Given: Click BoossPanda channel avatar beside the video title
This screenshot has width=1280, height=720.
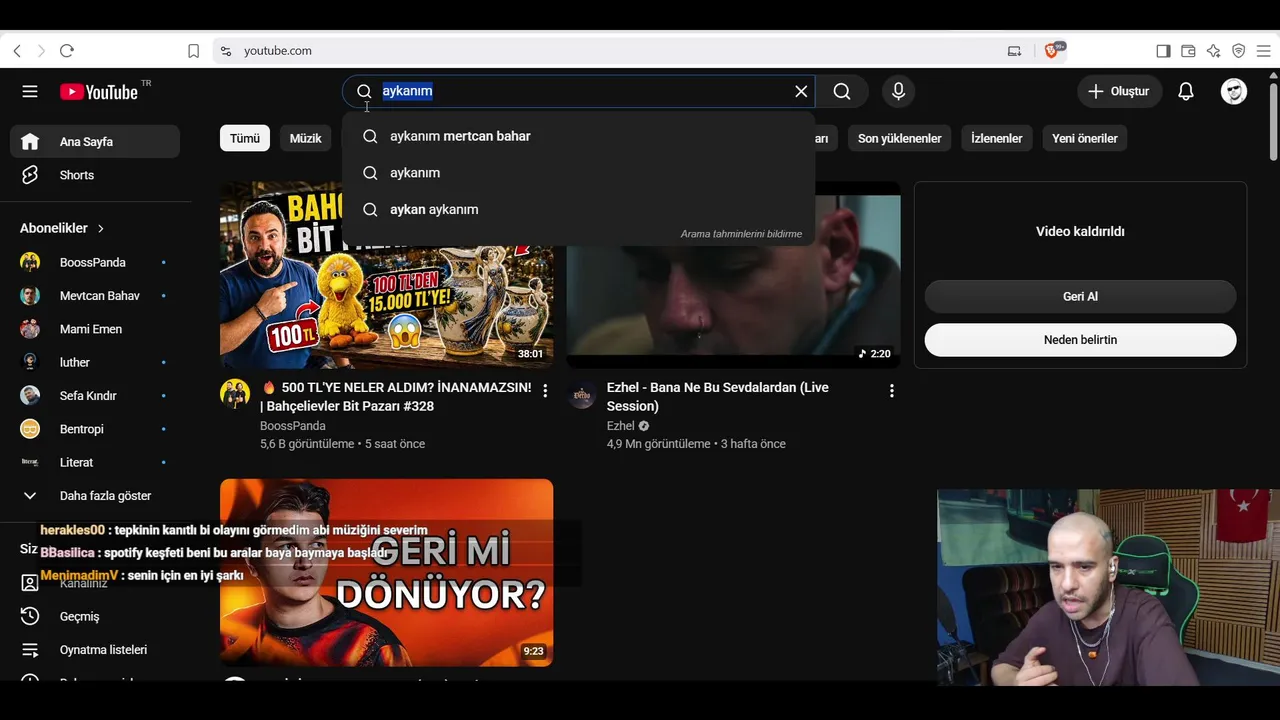Looking at the screenshot, I should pyautogui.click(x=235, y=394).
